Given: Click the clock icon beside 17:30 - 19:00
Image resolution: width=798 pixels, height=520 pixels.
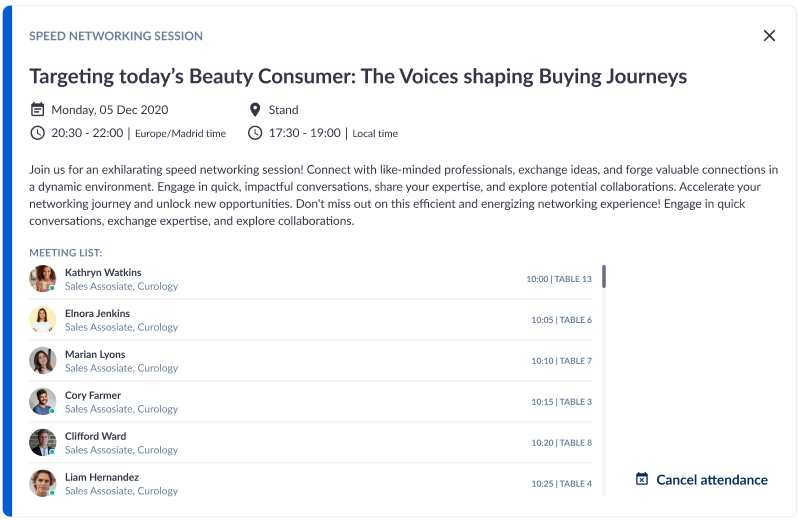Looking at the screenshot, I should pyautogui.click(x=255, y=133).
